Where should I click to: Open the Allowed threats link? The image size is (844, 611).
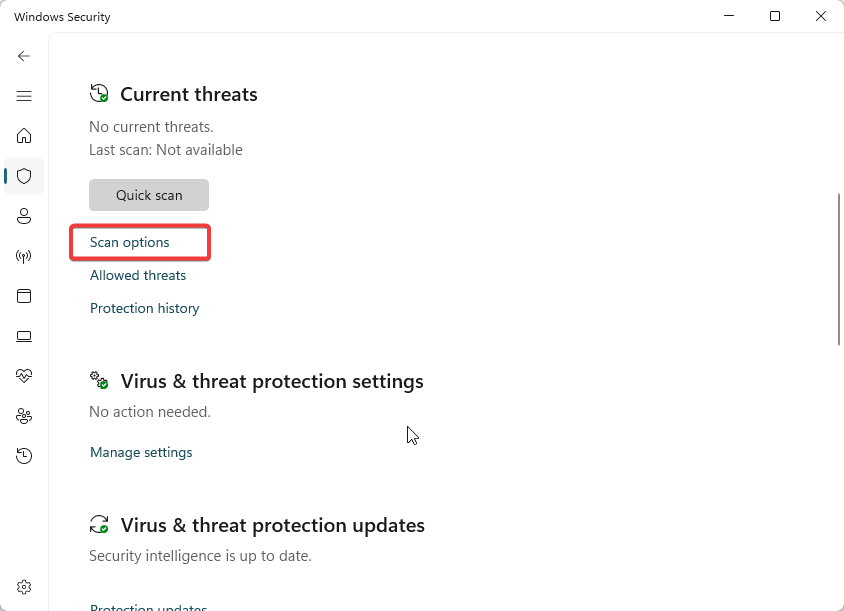point(138,276)
